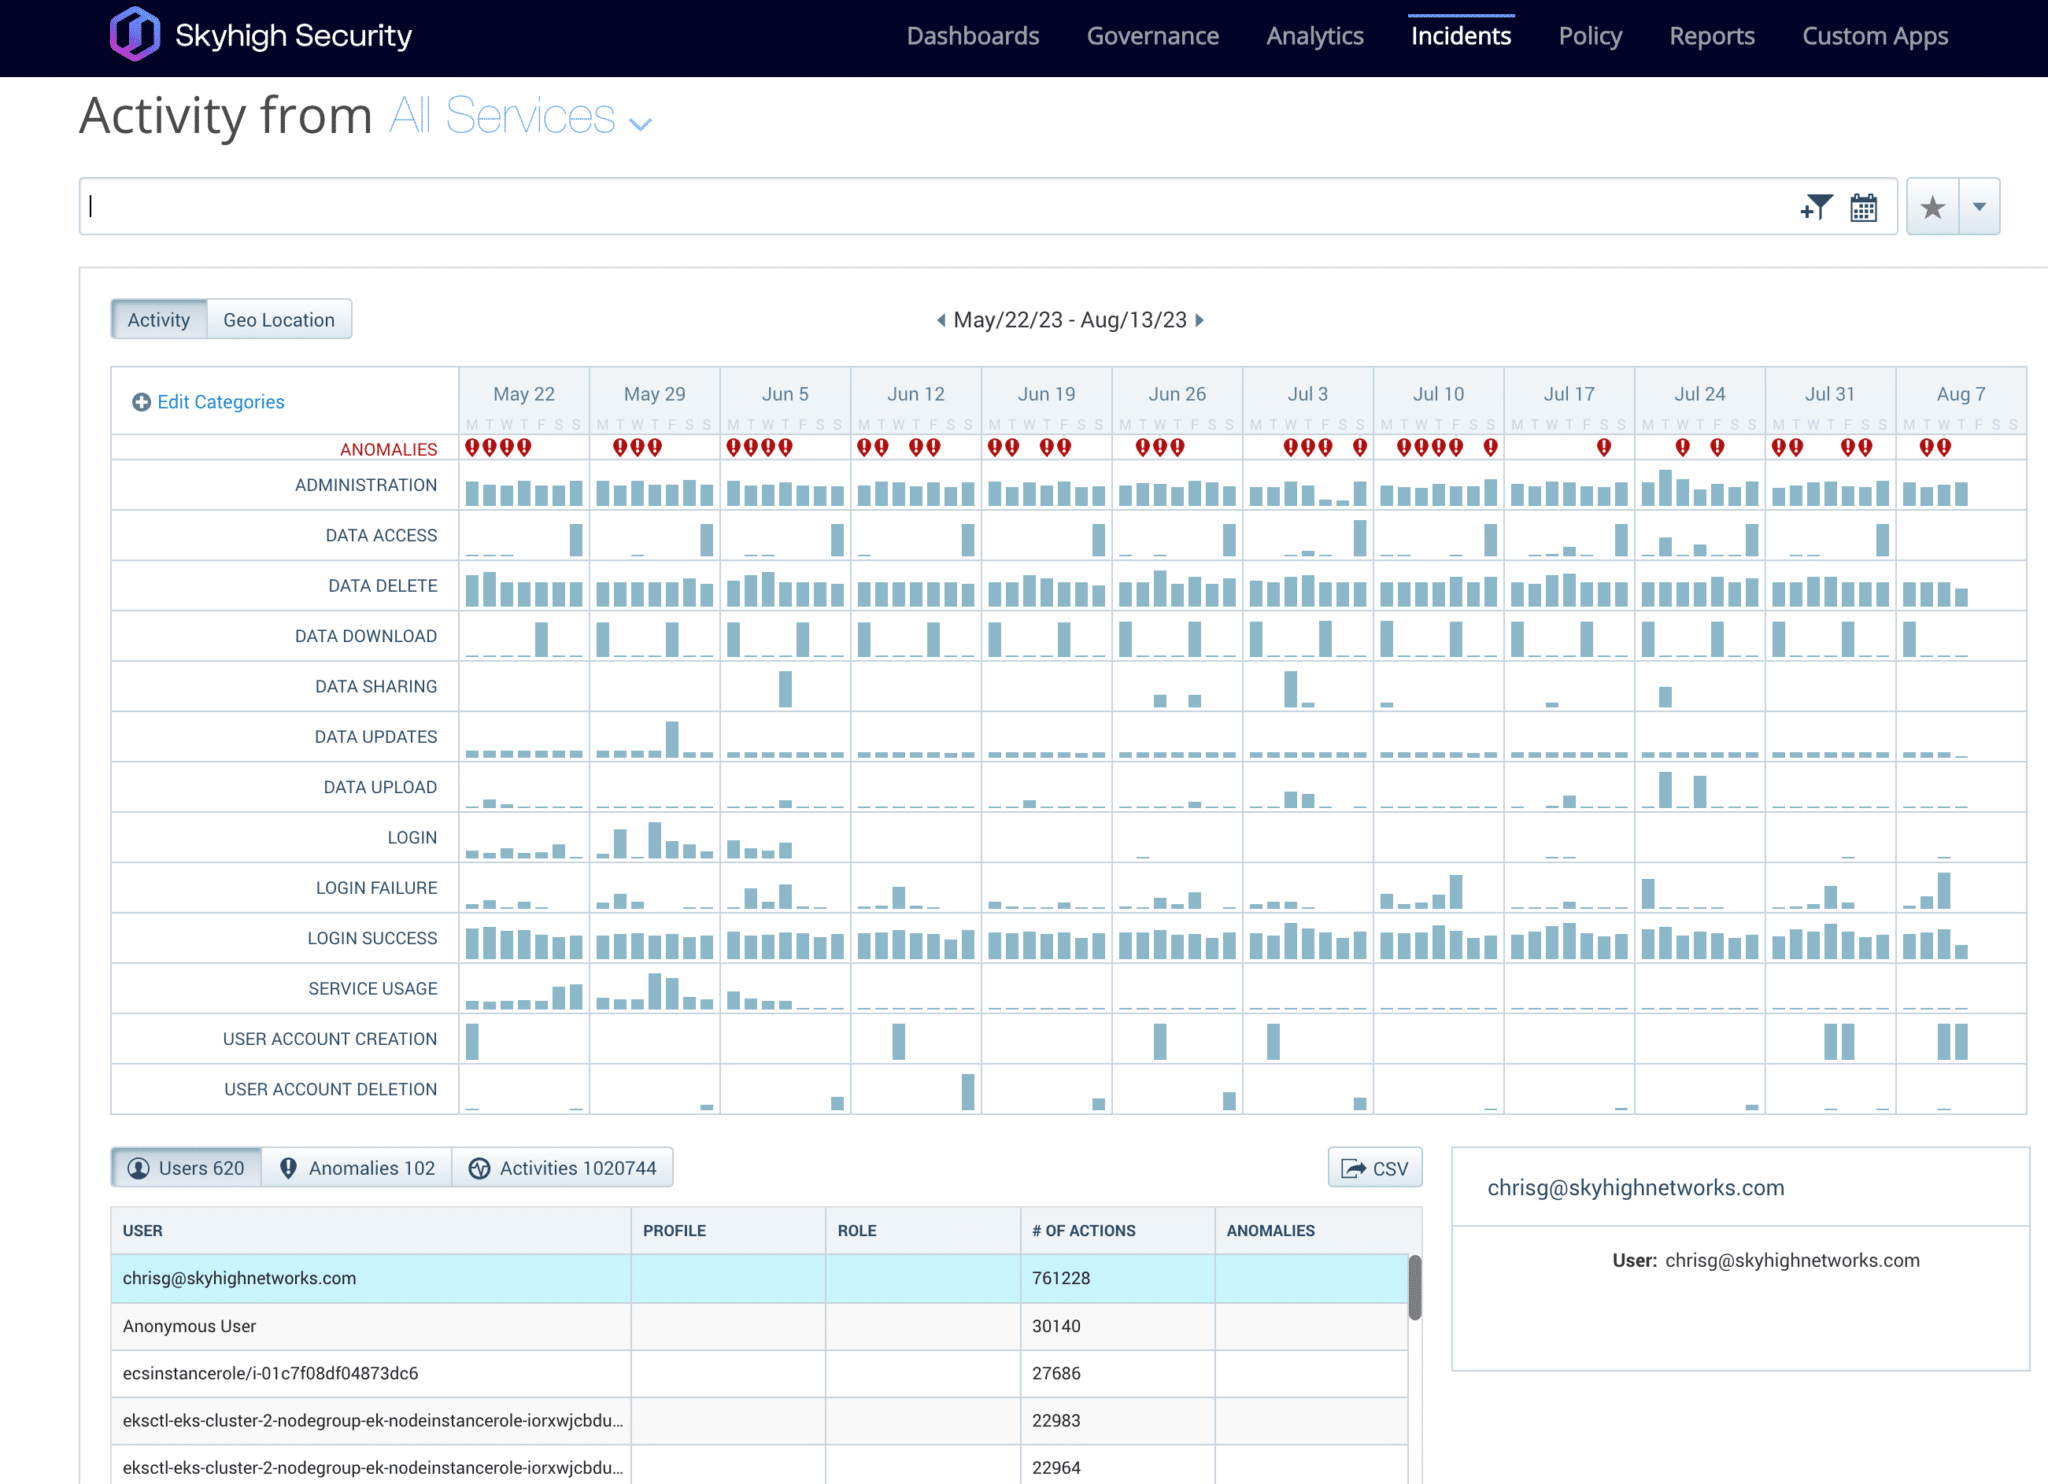The height and width of the screenshot is (1484, 2048).
Task: Open the Dashboards menu
Action: [971, 36]
